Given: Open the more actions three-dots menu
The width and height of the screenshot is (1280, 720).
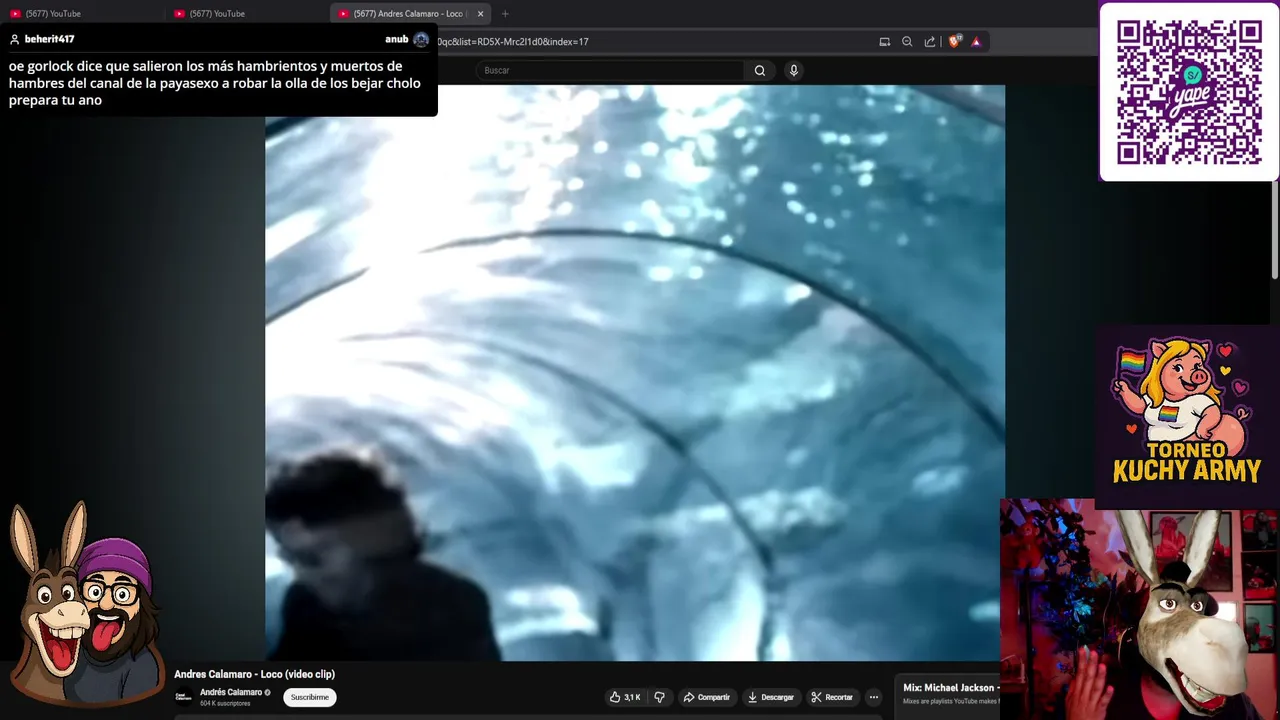Looking at the screenshot, I should (x=873, y=697).
